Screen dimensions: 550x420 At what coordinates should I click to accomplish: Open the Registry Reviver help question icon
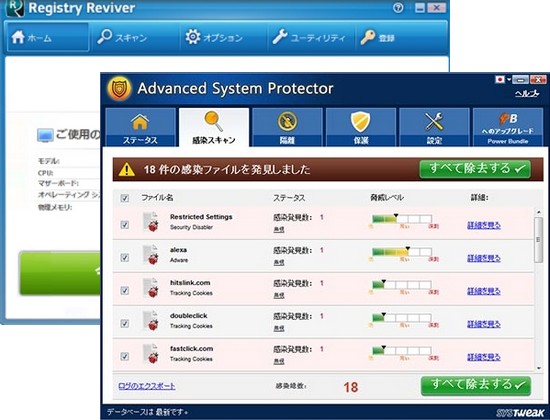click(x=398, y=8)
